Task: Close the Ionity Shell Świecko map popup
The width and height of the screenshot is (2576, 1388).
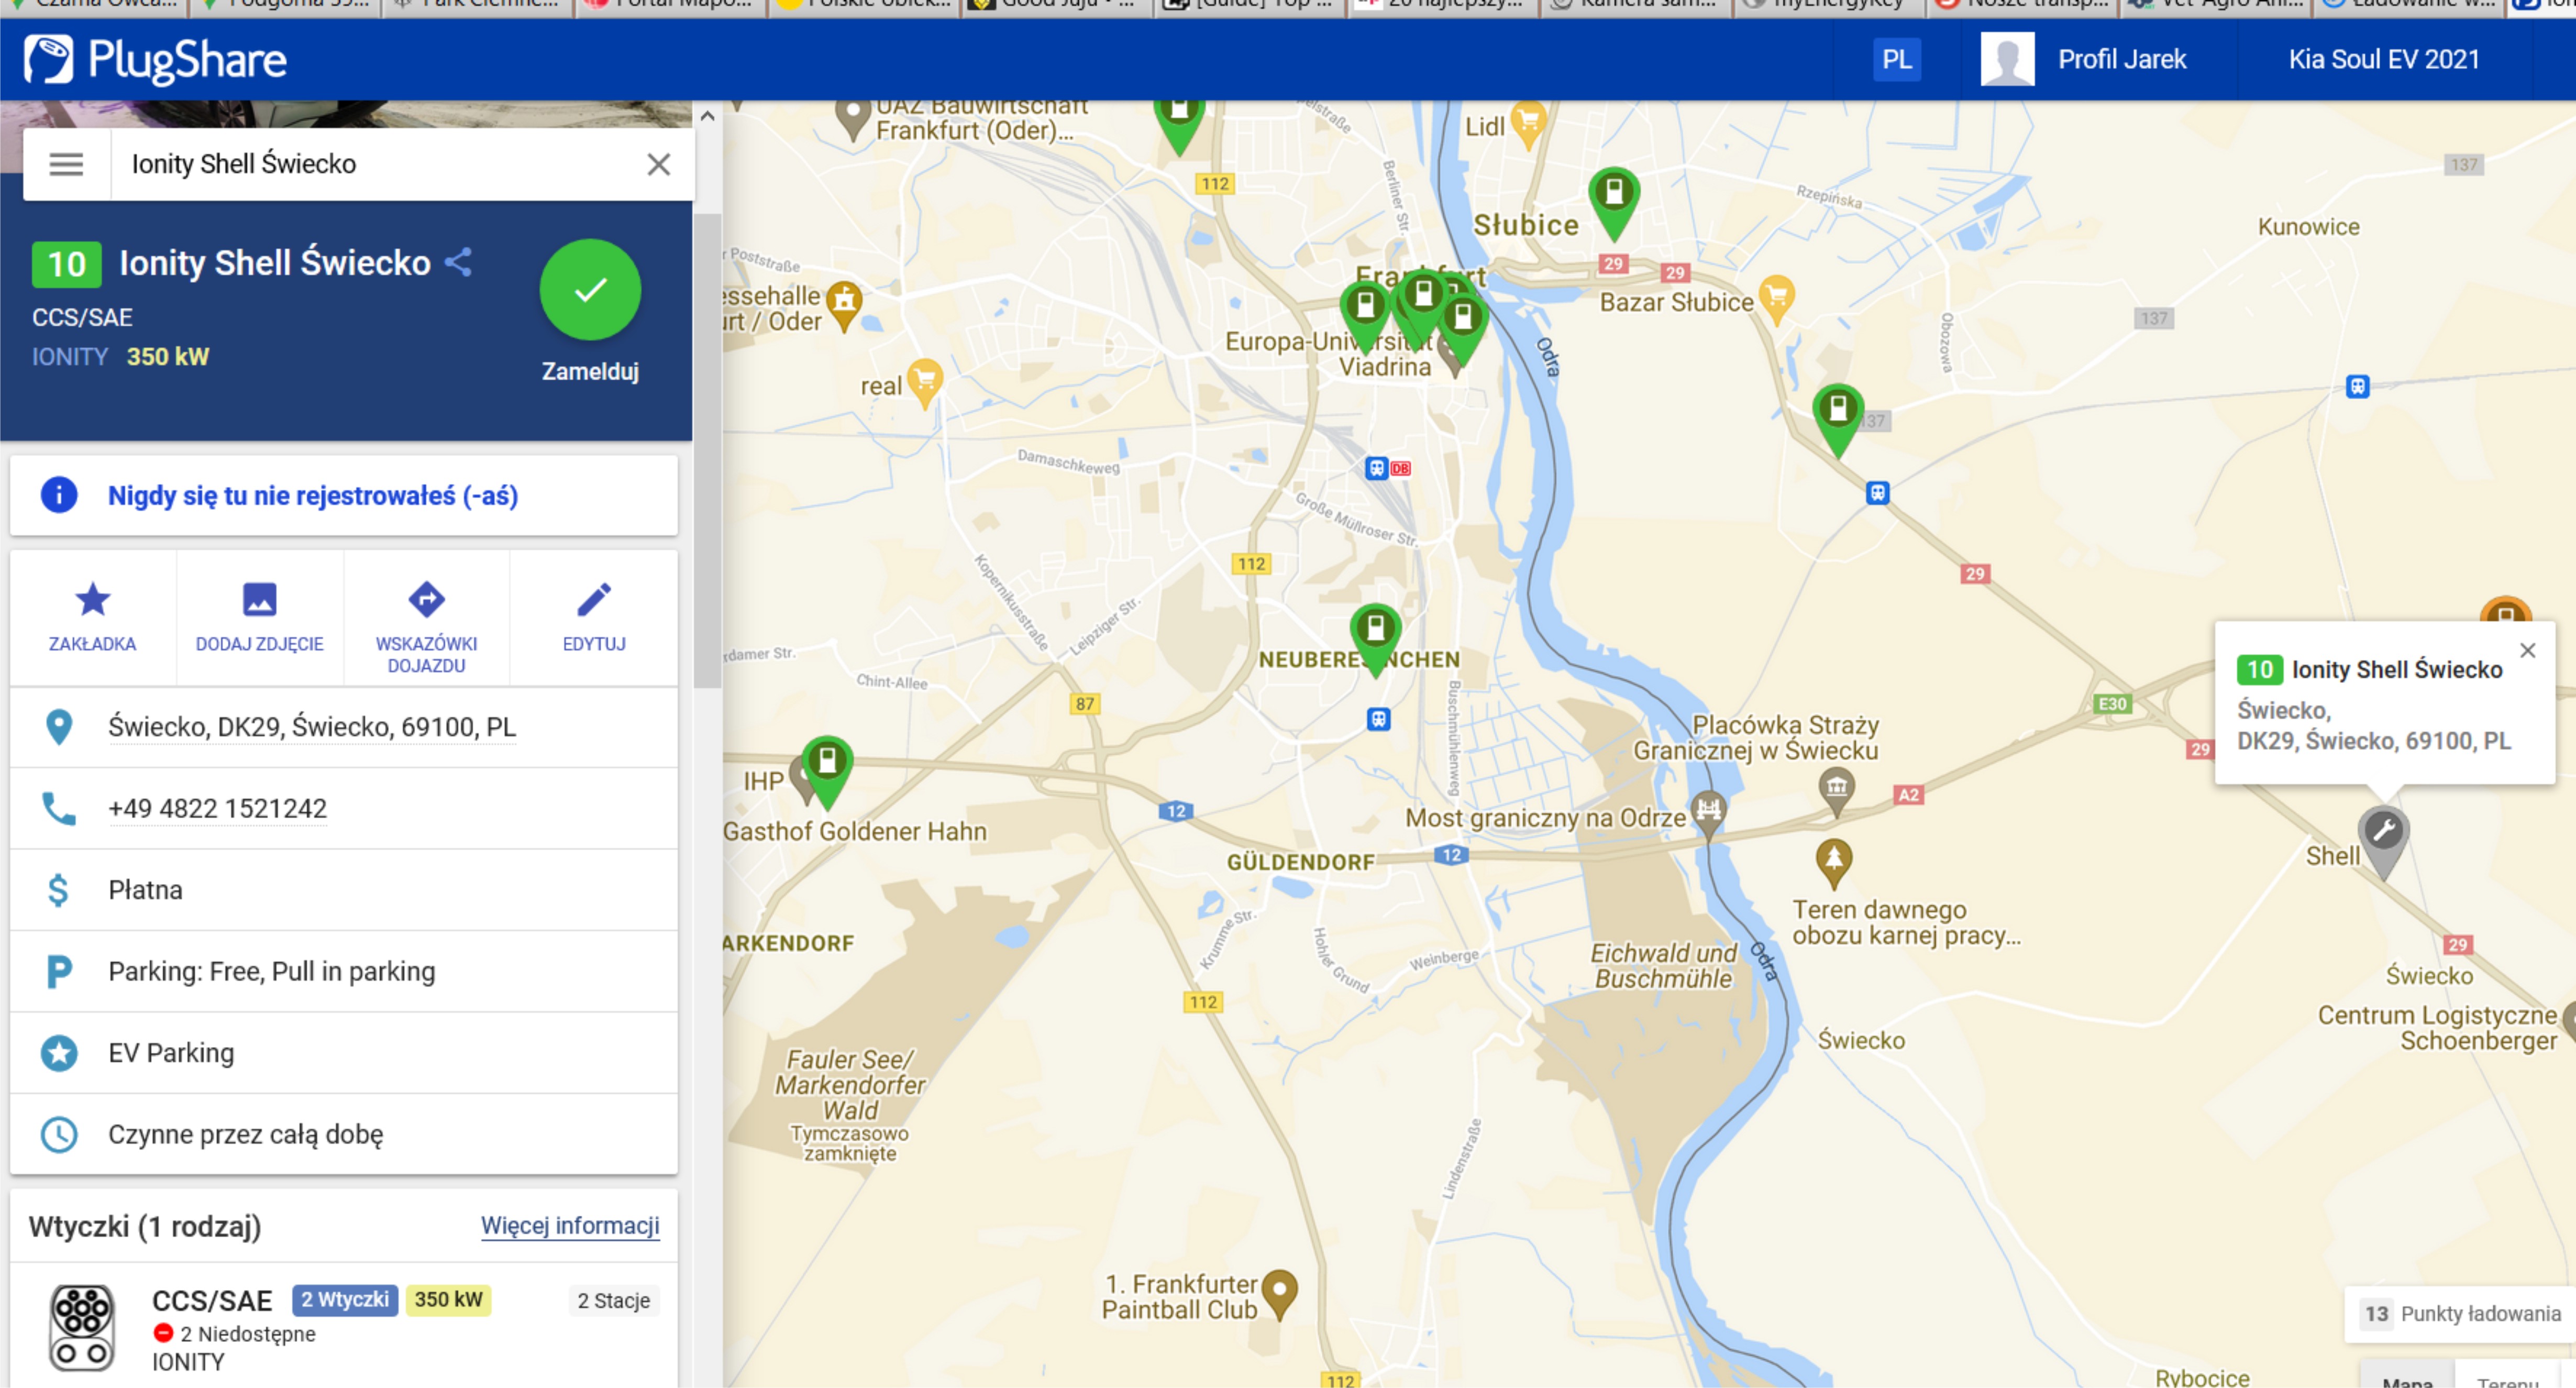Action: [2528, 651]
